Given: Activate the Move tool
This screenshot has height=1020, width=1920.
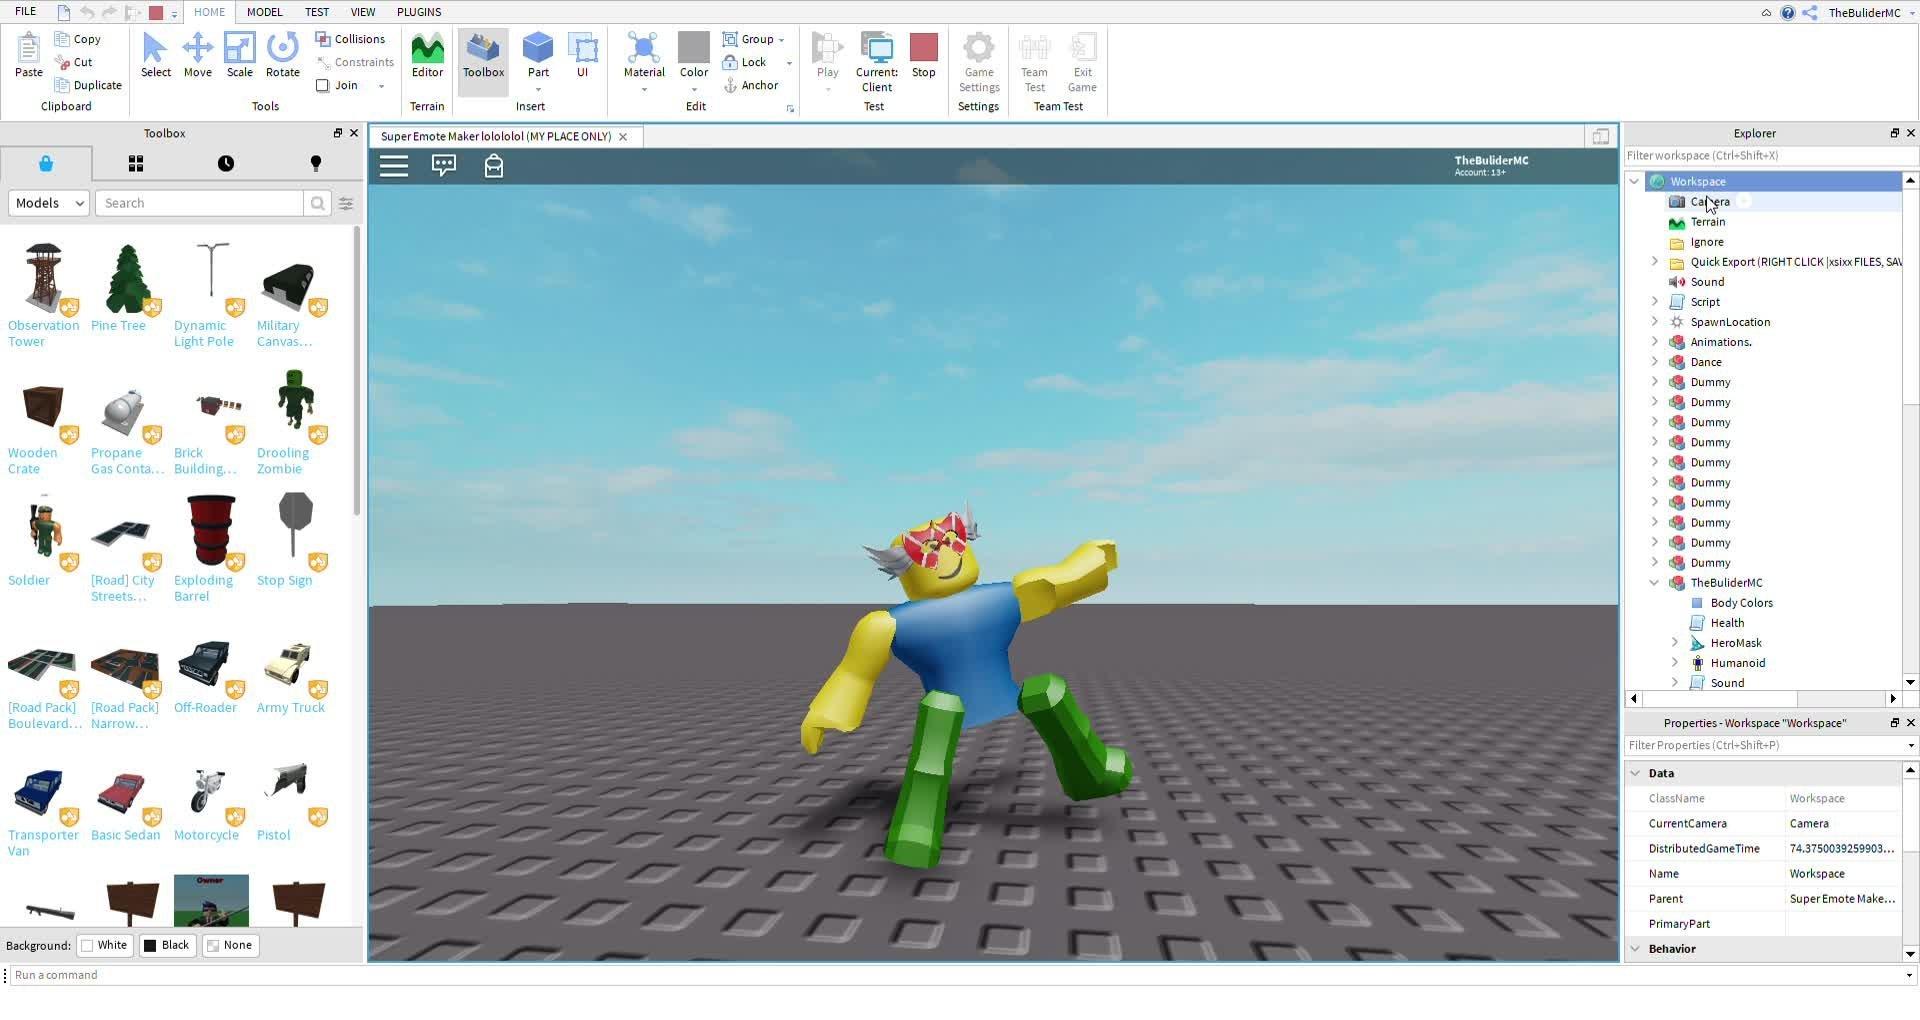Looking at the screenshot, I should pos(197,55).
